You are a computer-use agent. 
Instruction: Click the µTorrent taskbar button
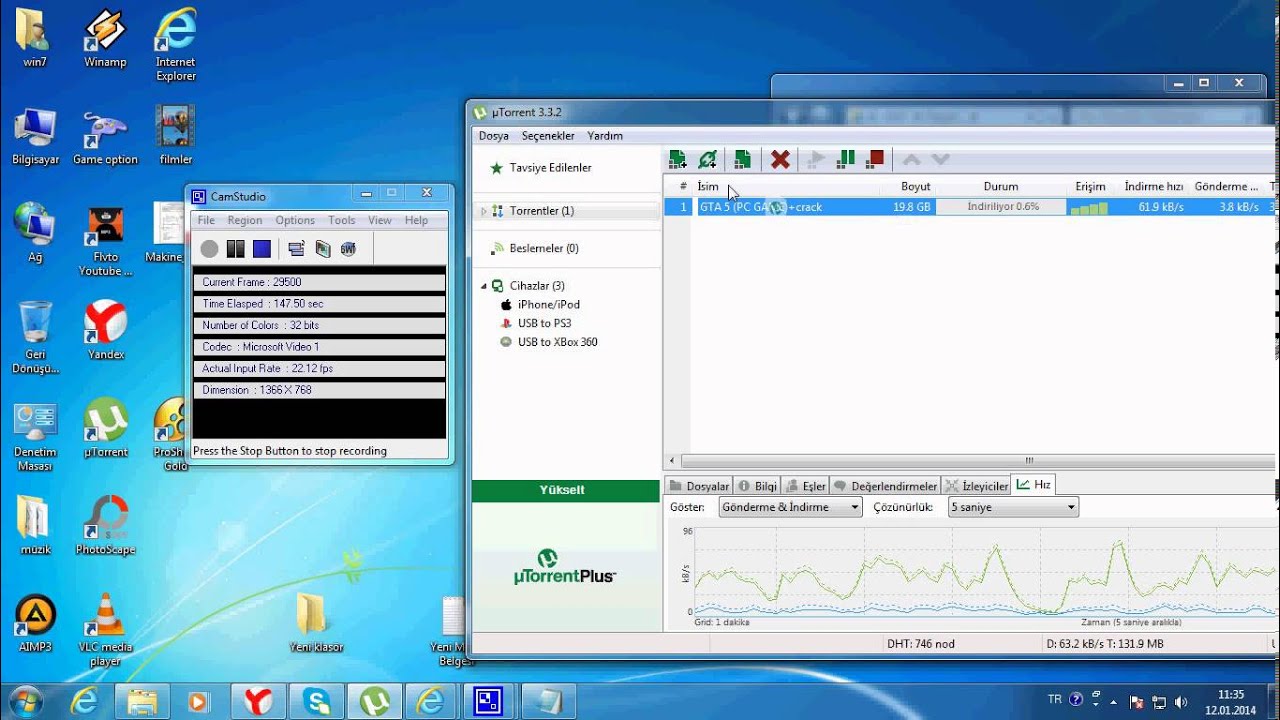click(374, 702)
